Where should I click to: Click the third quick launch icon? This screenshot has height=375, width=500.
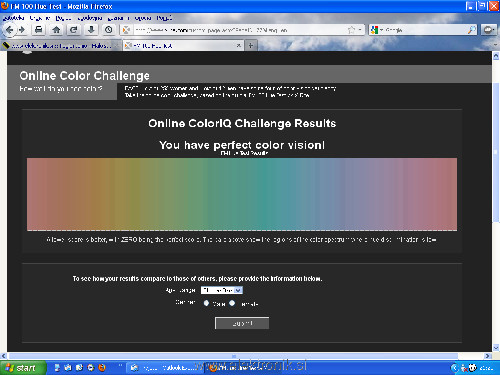click(x=79, y=368)
